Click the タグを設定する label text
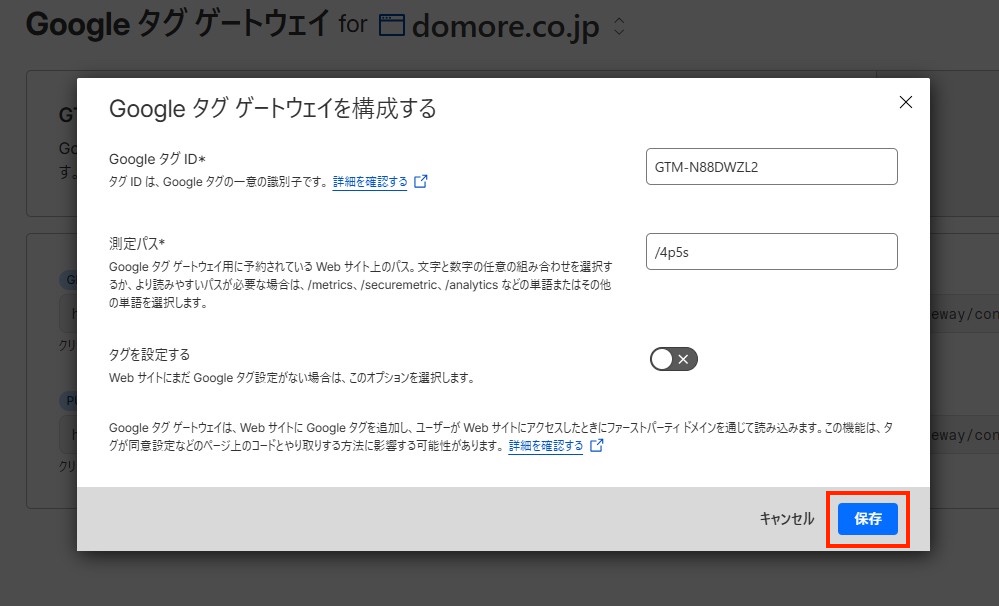This screenshot has height=606, width=999. (x=149, y=355)
